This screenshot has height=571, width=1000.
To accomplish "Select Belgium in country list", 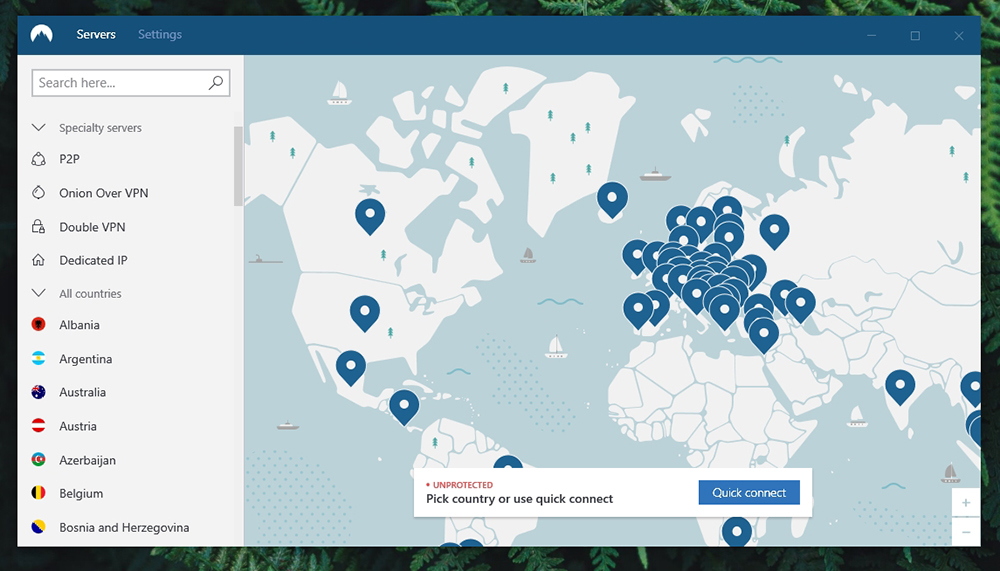I will pyautogui.click(x=81, y=494).
